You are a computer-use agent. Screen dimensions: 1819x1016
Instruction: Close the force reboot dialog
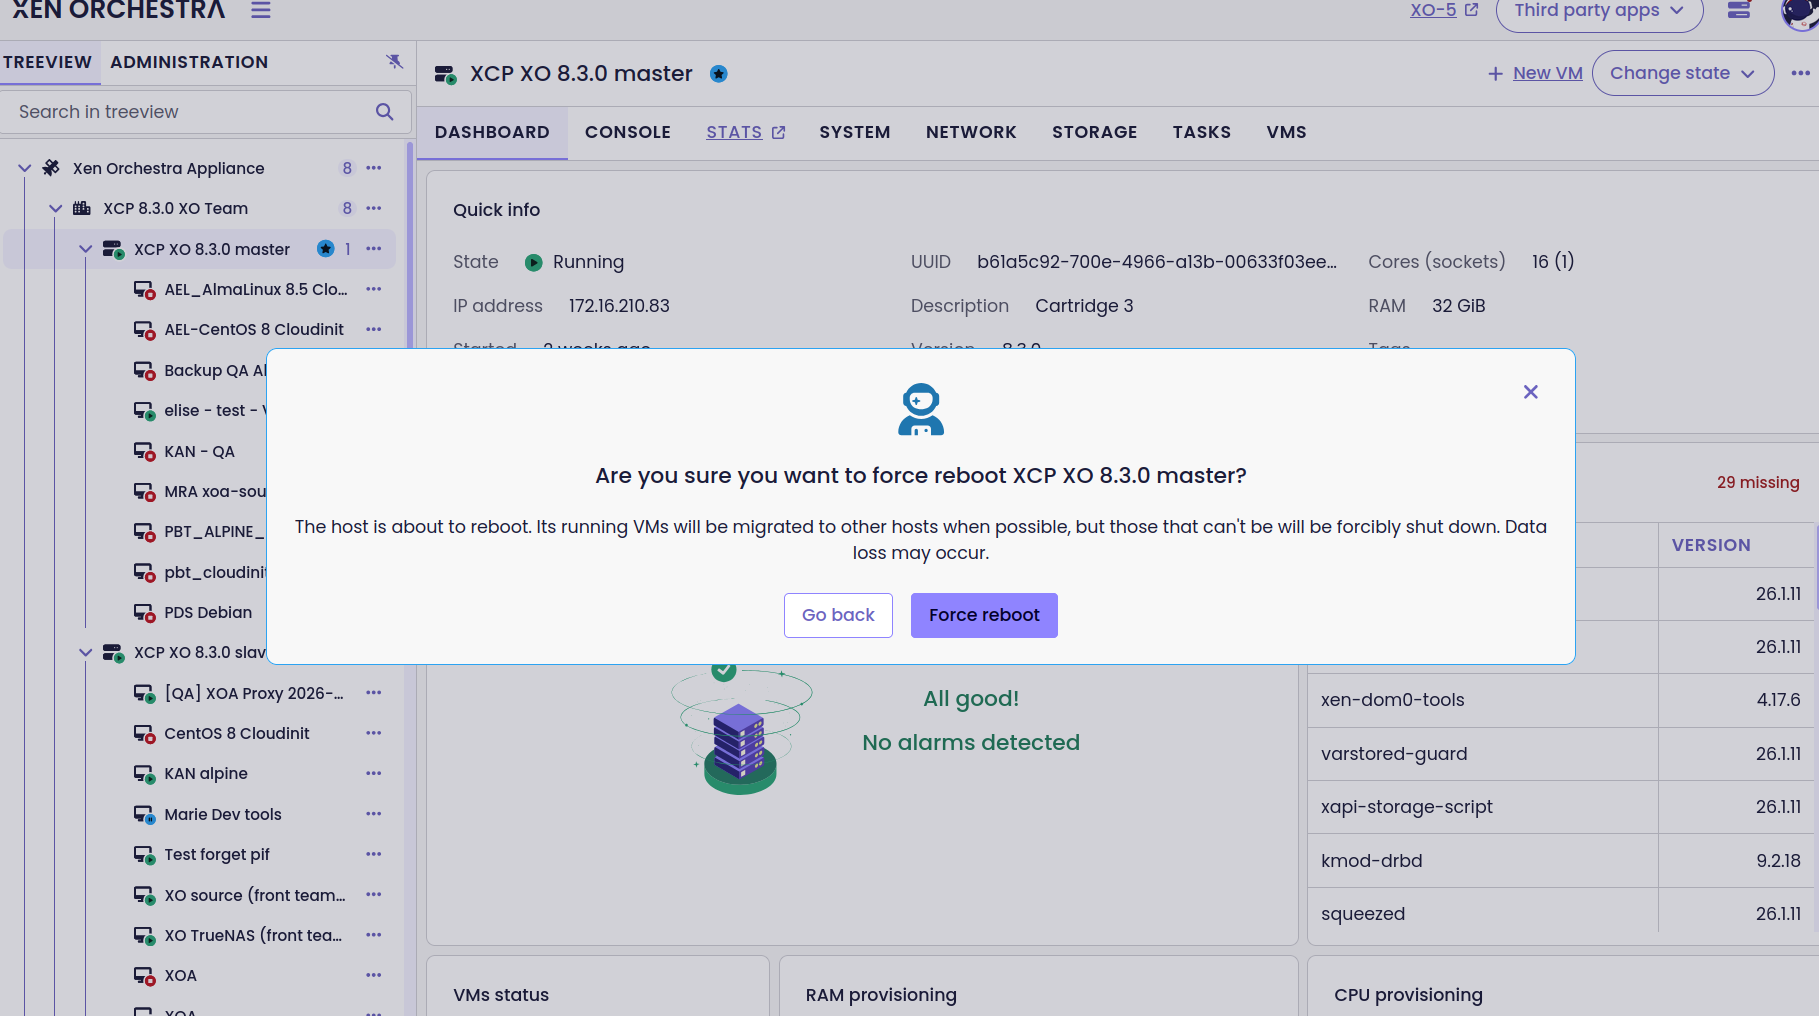point(1530,392)
